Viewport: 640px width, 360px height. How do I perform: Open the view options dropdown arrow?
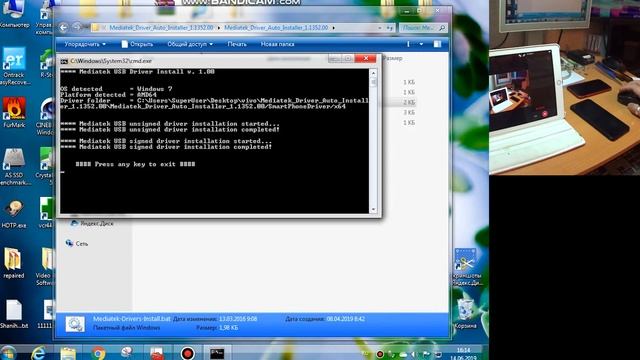pyautogui.click(x=421, y=44)
